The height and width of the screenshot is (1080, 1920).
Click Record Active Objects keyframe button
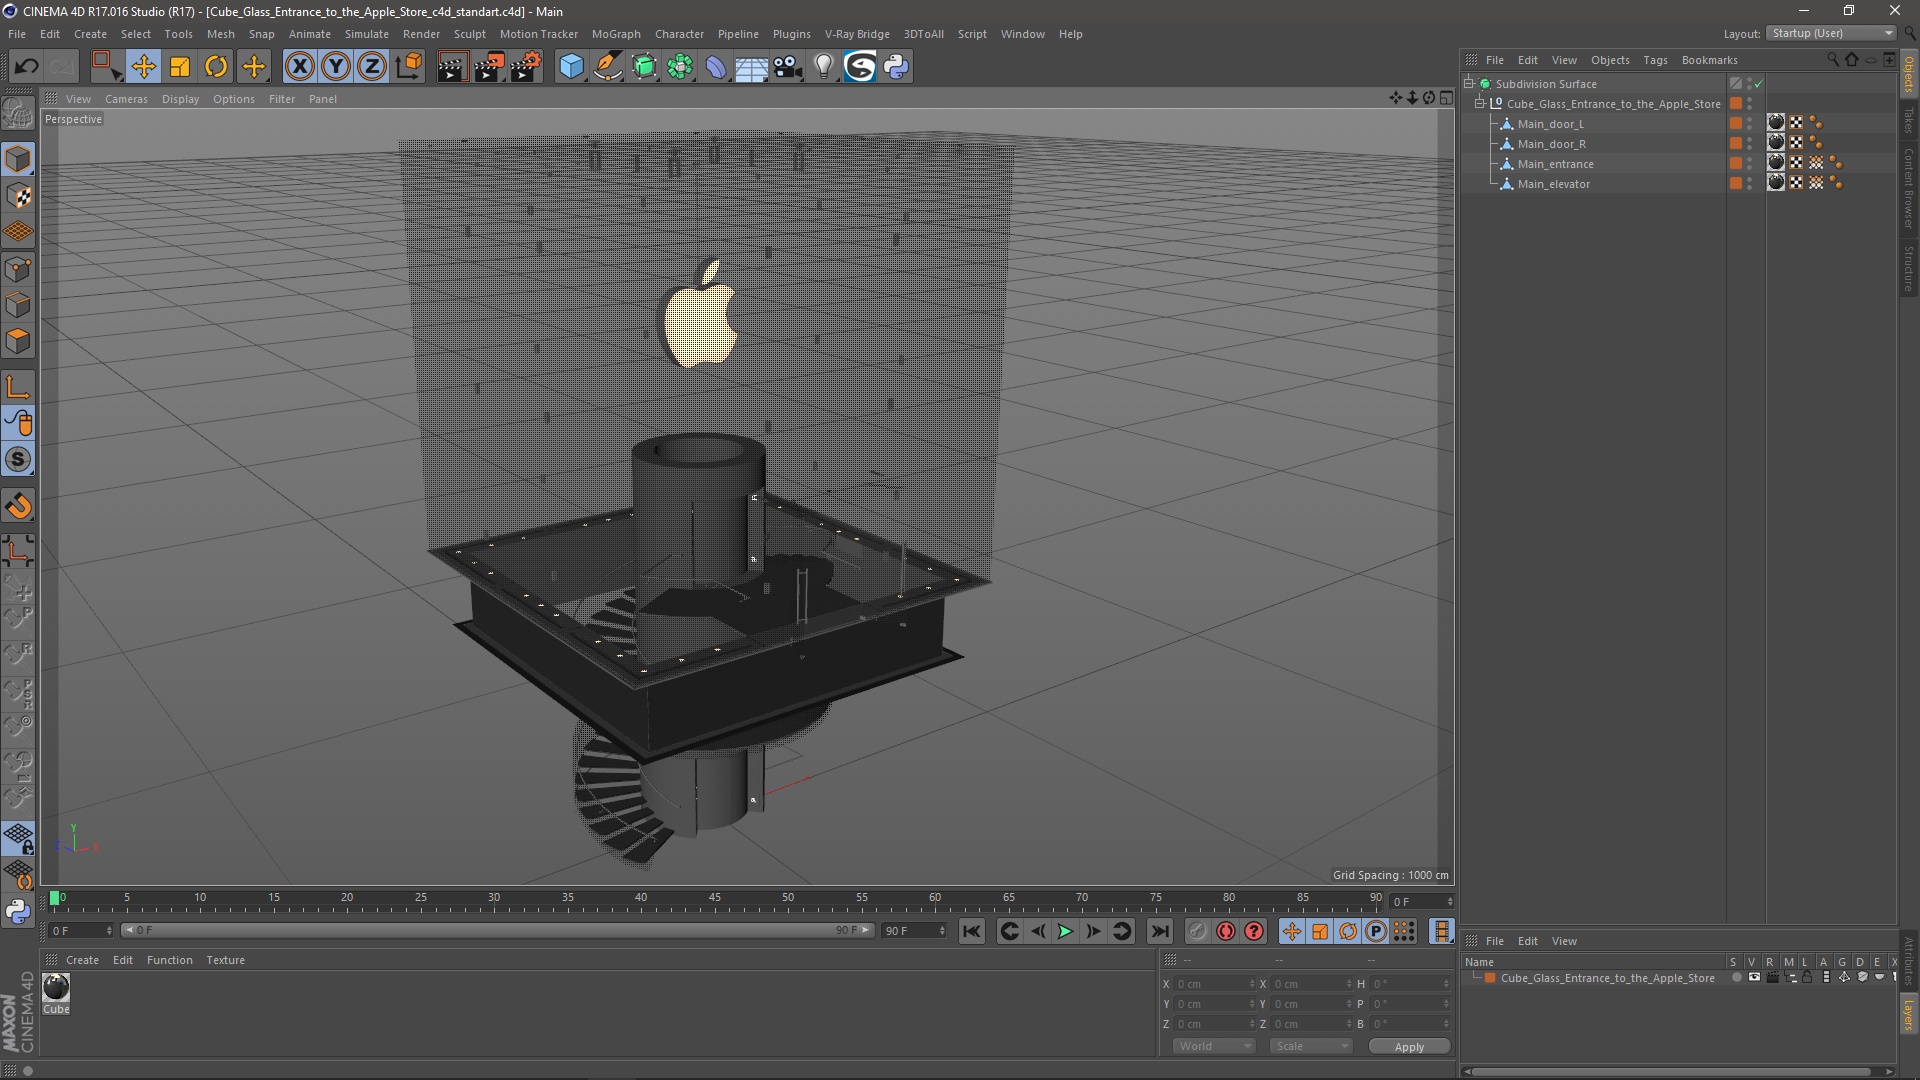1198,931
